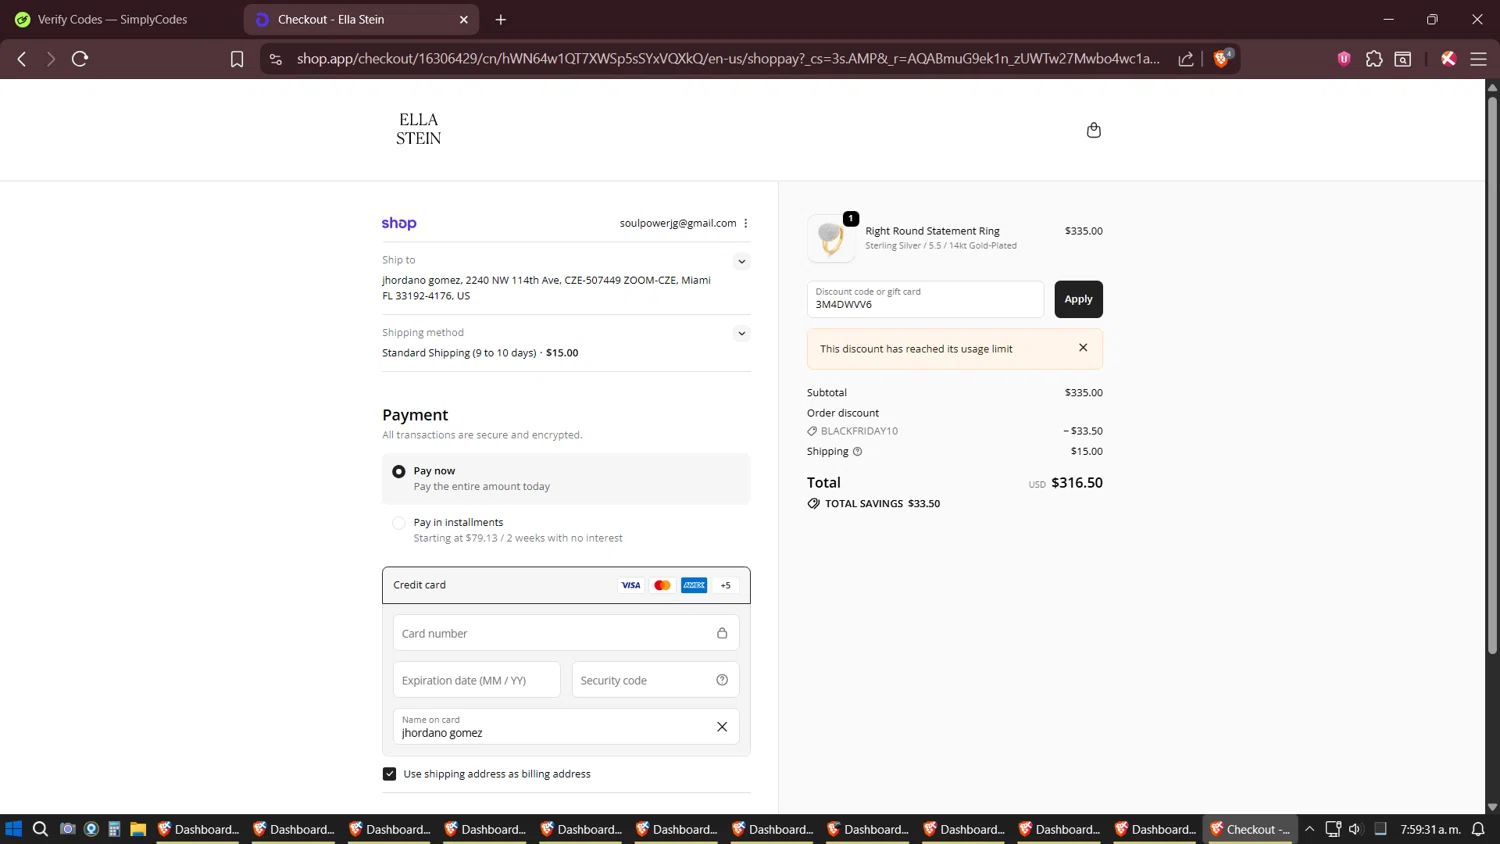Click the browser URL address bar

pos(728,59)
